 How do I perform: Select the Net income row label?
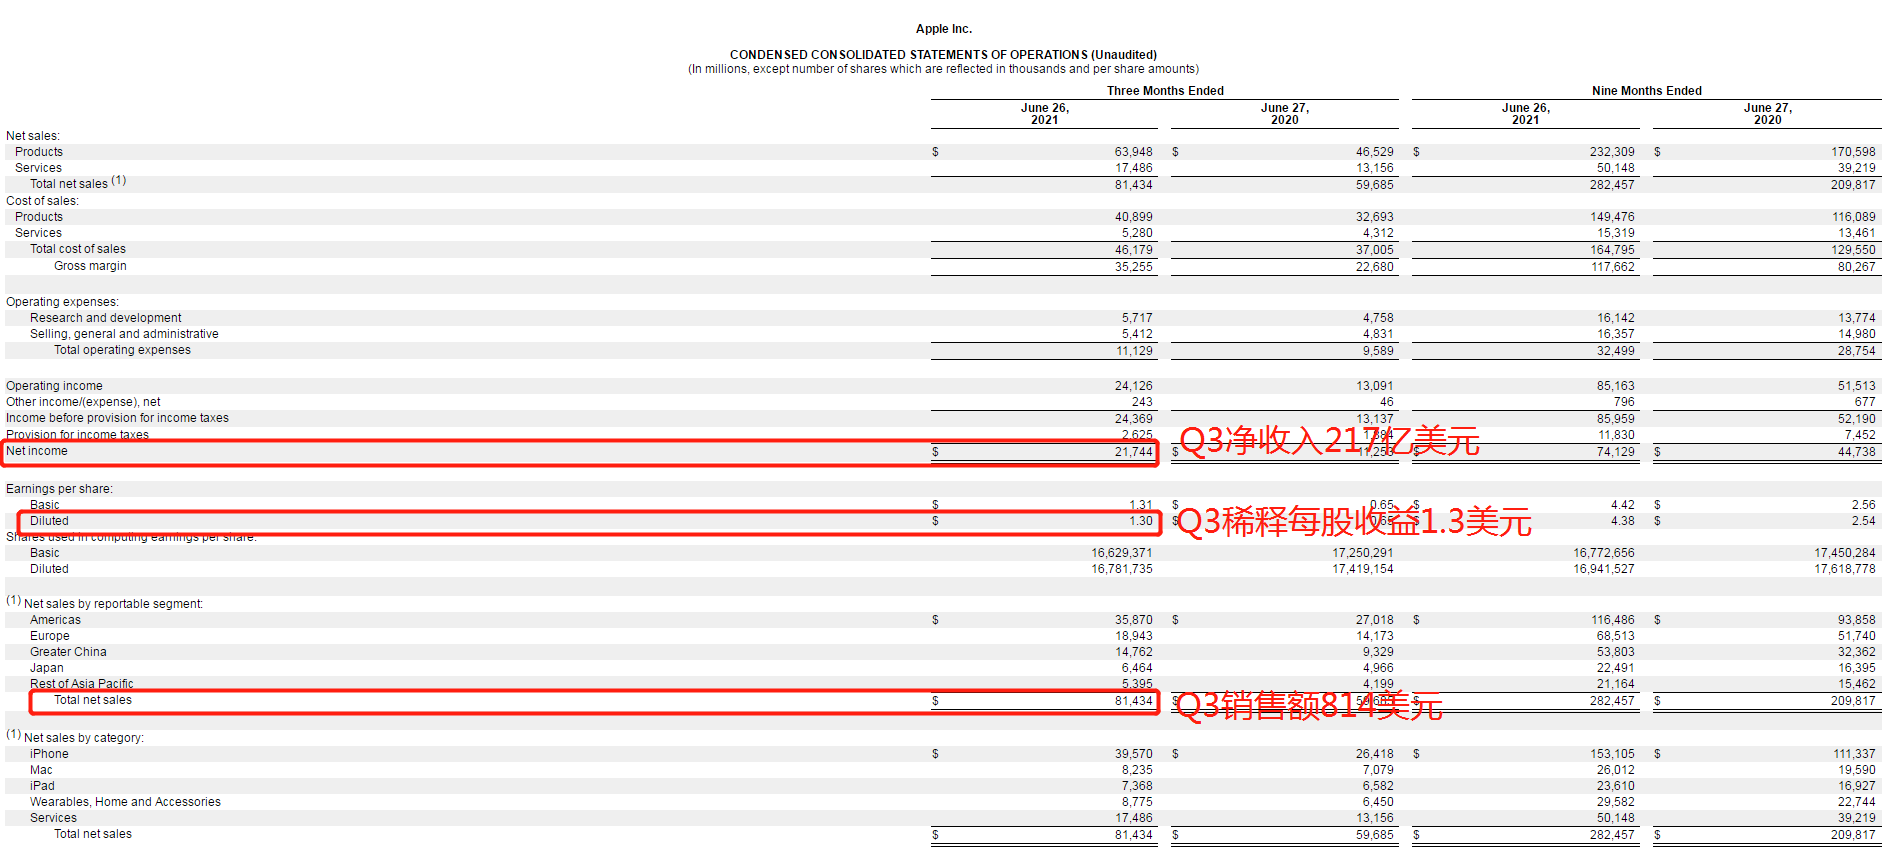pyautogui.click(x=37, y=451)
